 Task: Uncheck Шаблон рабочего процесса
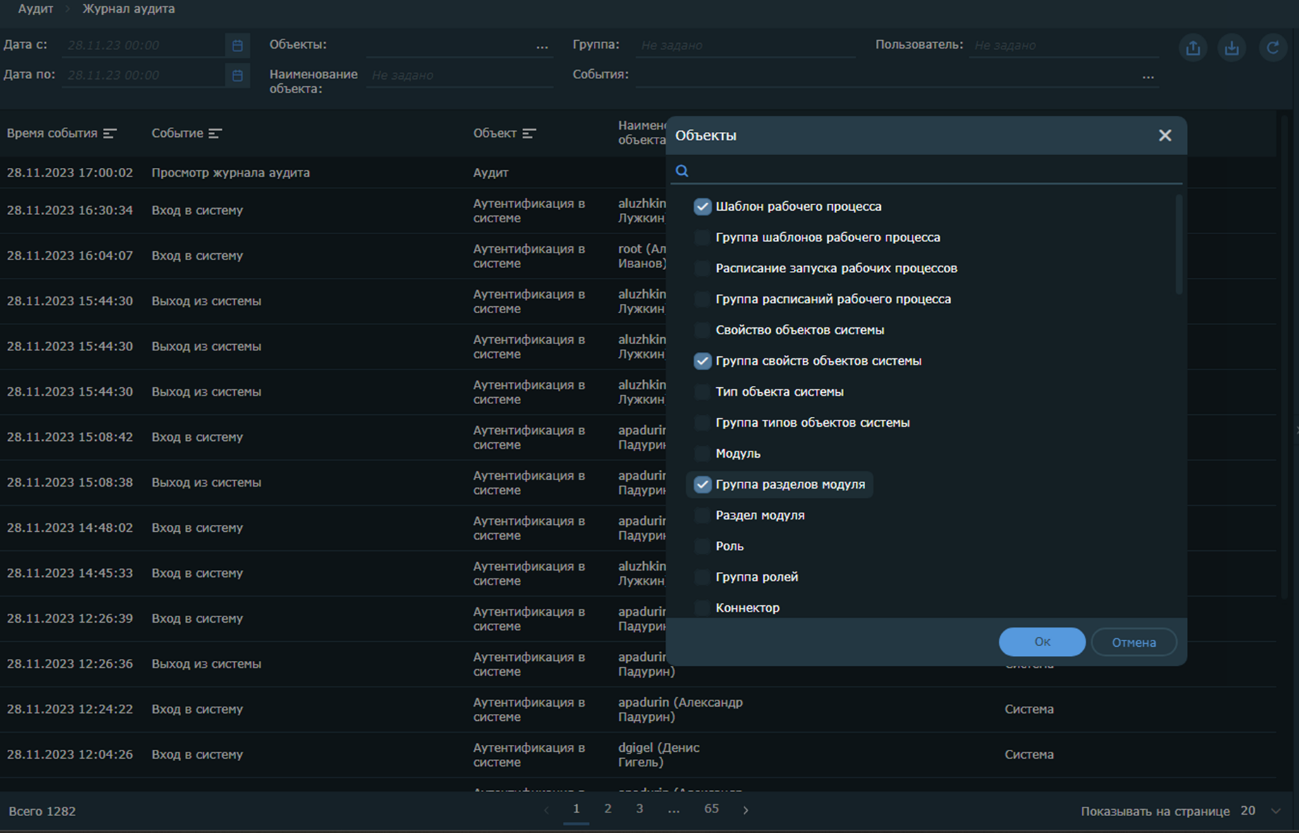(x=703, y=207)
